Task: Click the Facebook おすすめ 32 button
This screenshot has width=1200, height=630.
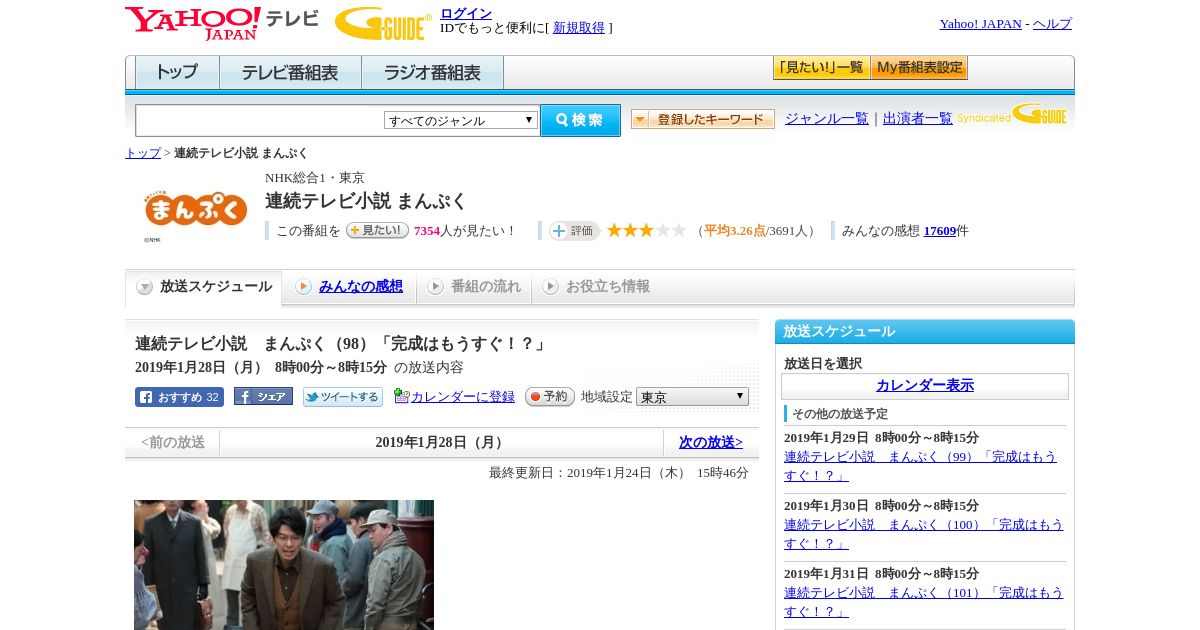Action: 179,397
